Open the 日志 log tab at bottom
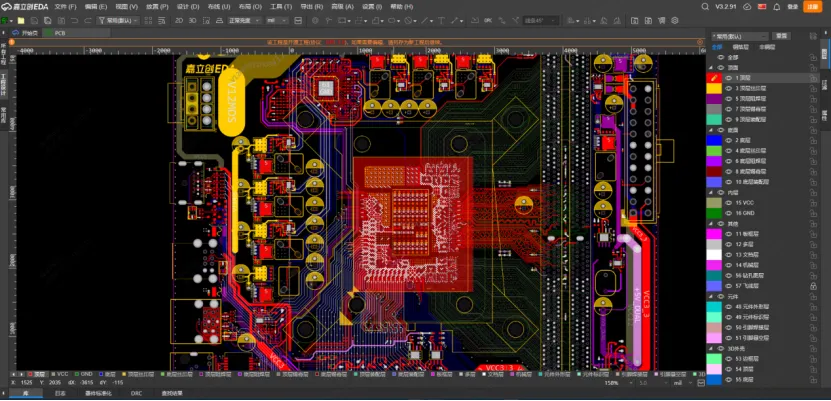831x401 pixels. [60, 393]
